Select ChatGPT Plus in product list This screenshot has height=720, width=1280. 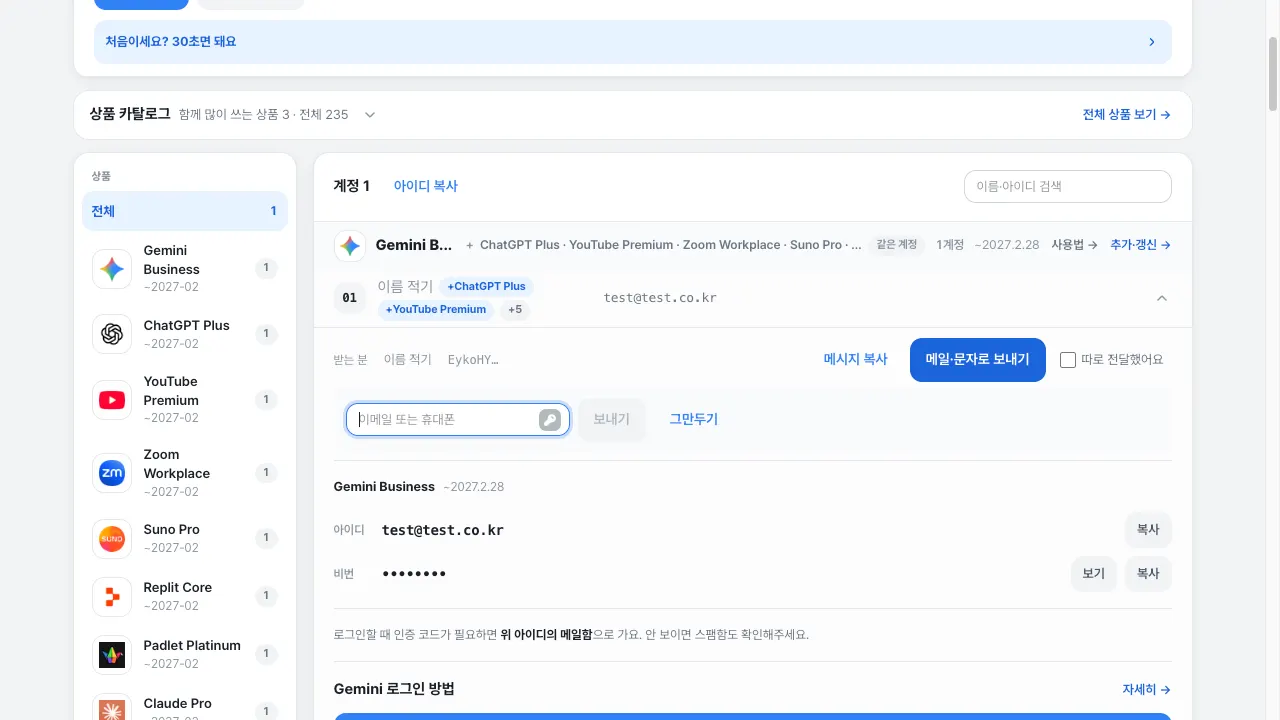[185, 334]
